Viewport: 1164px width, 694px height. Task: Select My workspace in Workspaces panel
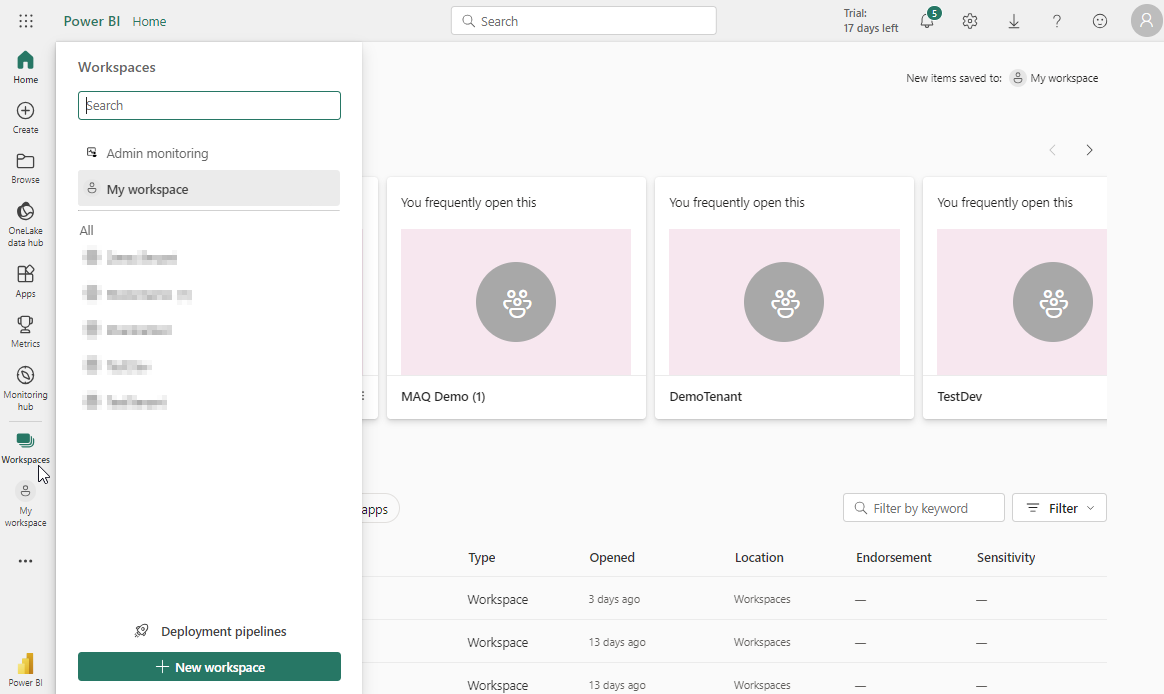click(x=209, y=189)
